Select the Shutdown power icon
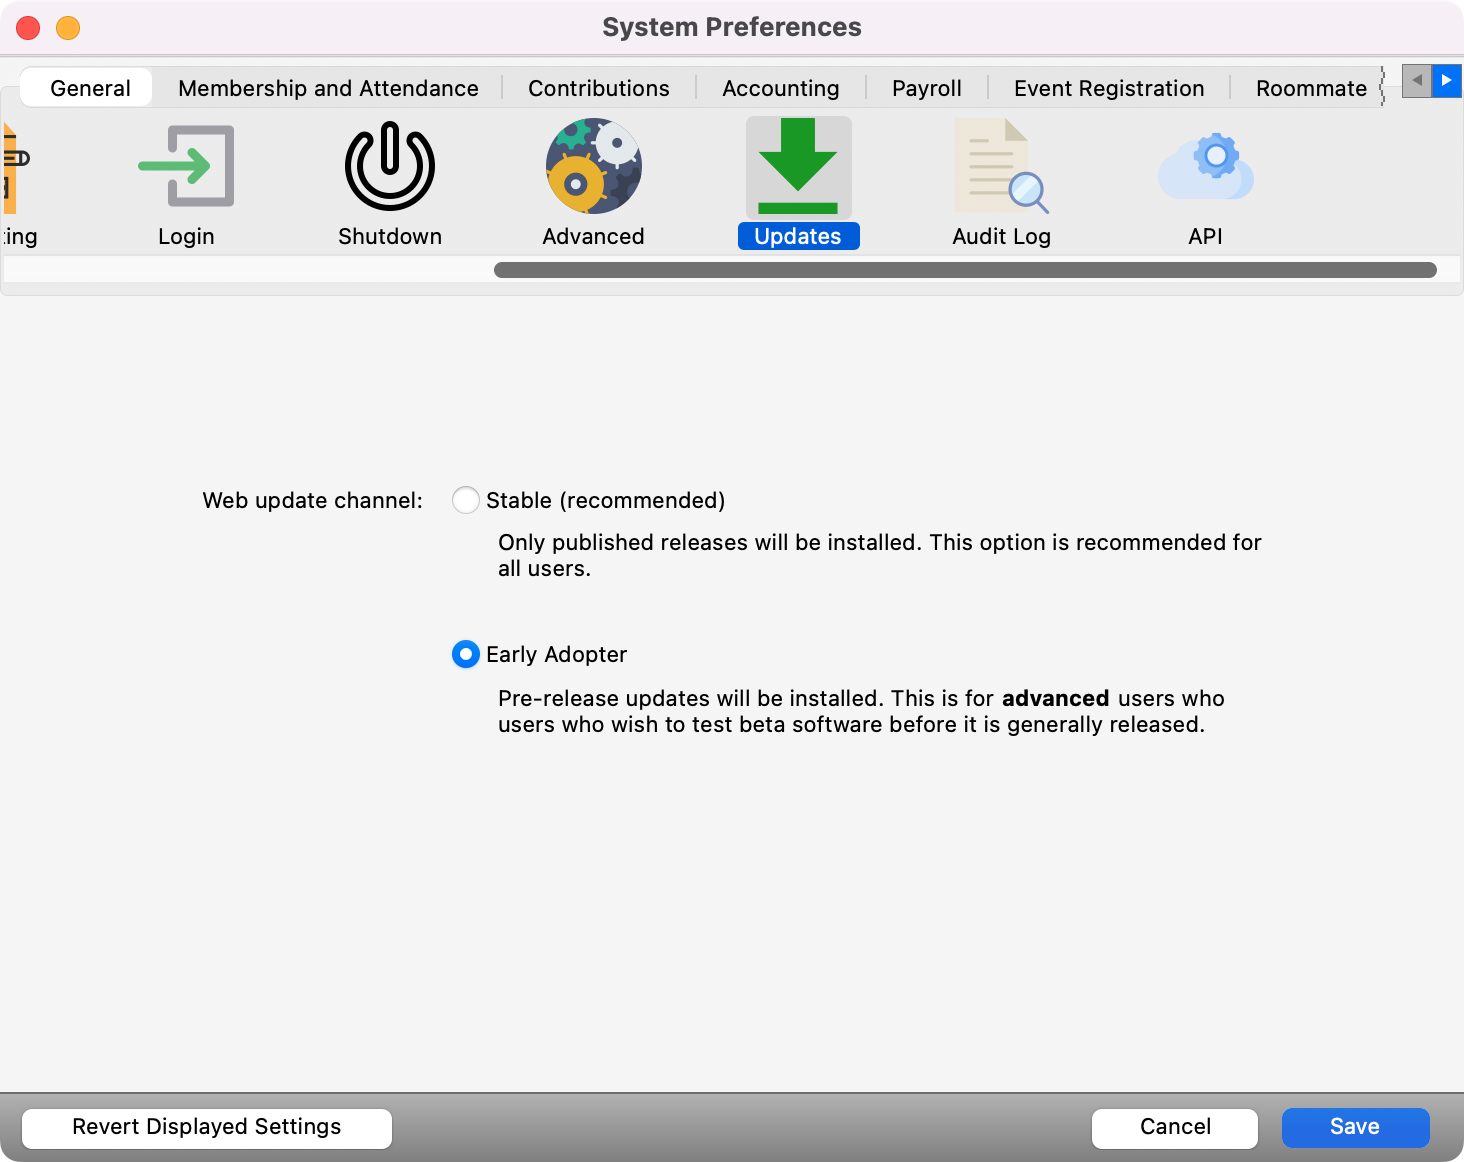 coord(389,167)
